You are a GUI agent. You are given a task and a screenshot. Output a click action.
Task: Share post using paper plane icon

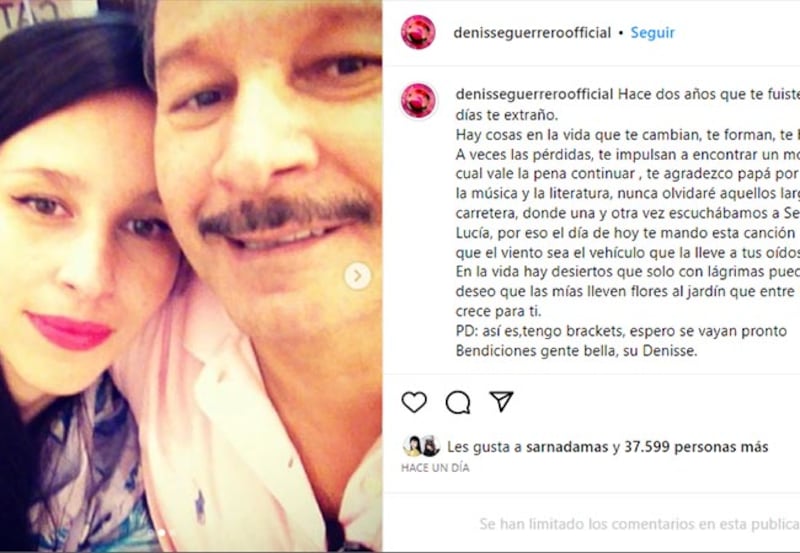pyautogui.click(x=501, y=401)
